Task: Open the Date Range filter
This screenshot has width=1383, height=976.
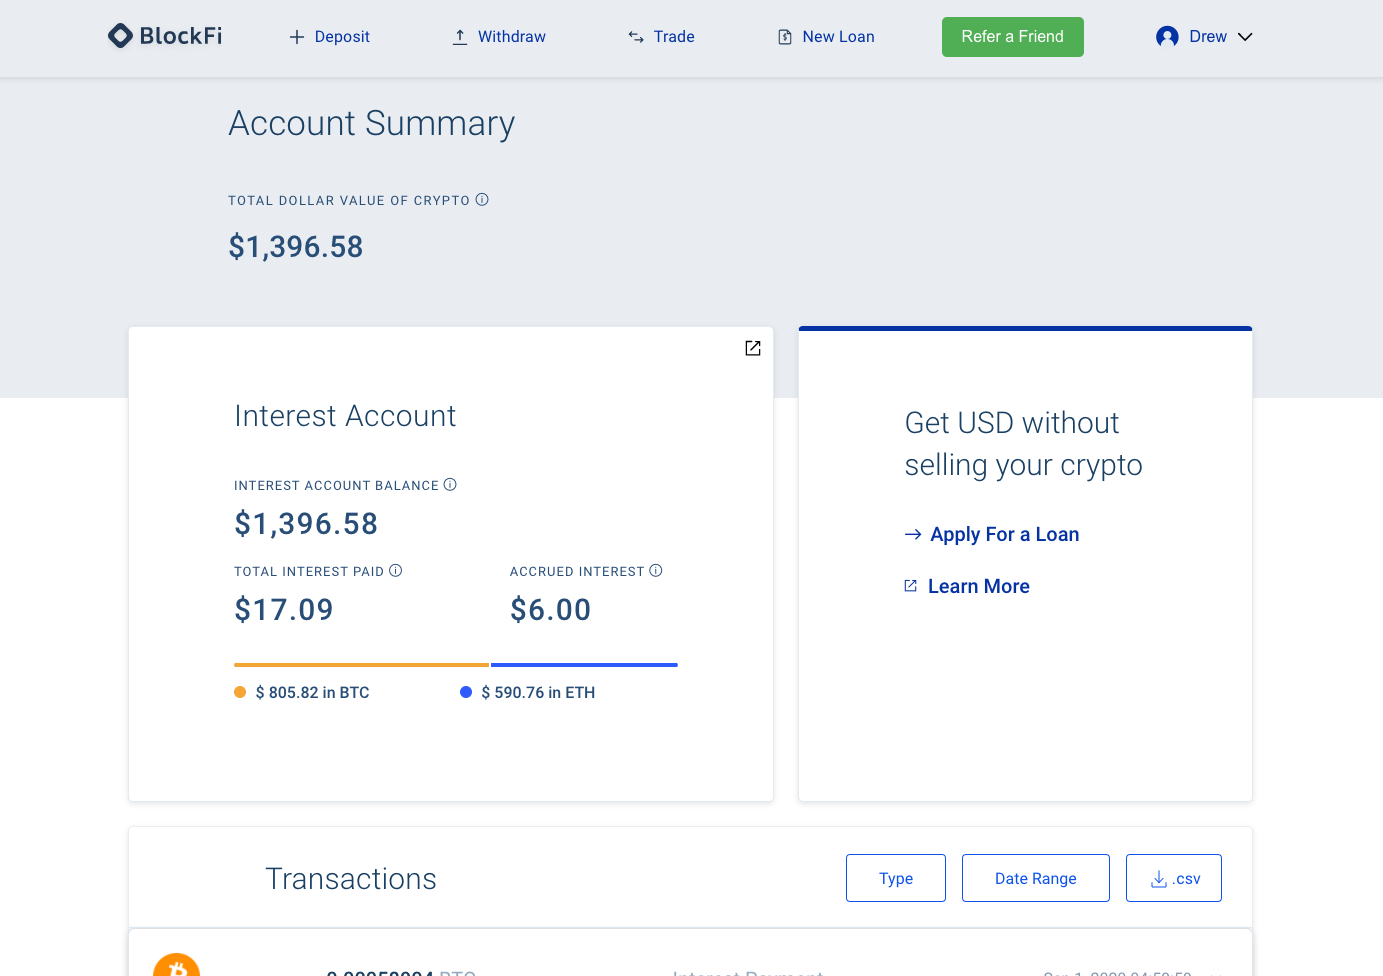Action: point(1035,878)
